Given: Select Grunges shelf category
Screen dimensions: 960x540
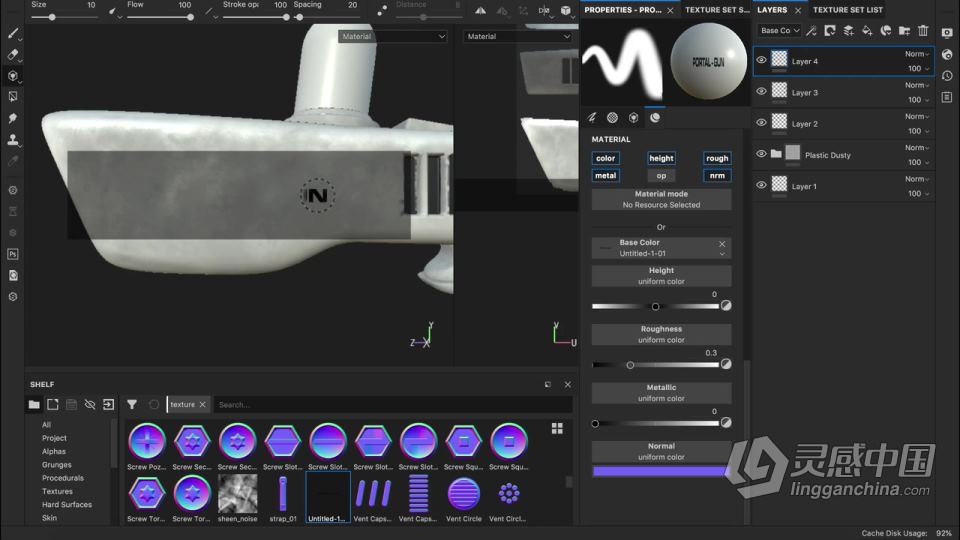Looking at the screenshot, I should point(56,465).
